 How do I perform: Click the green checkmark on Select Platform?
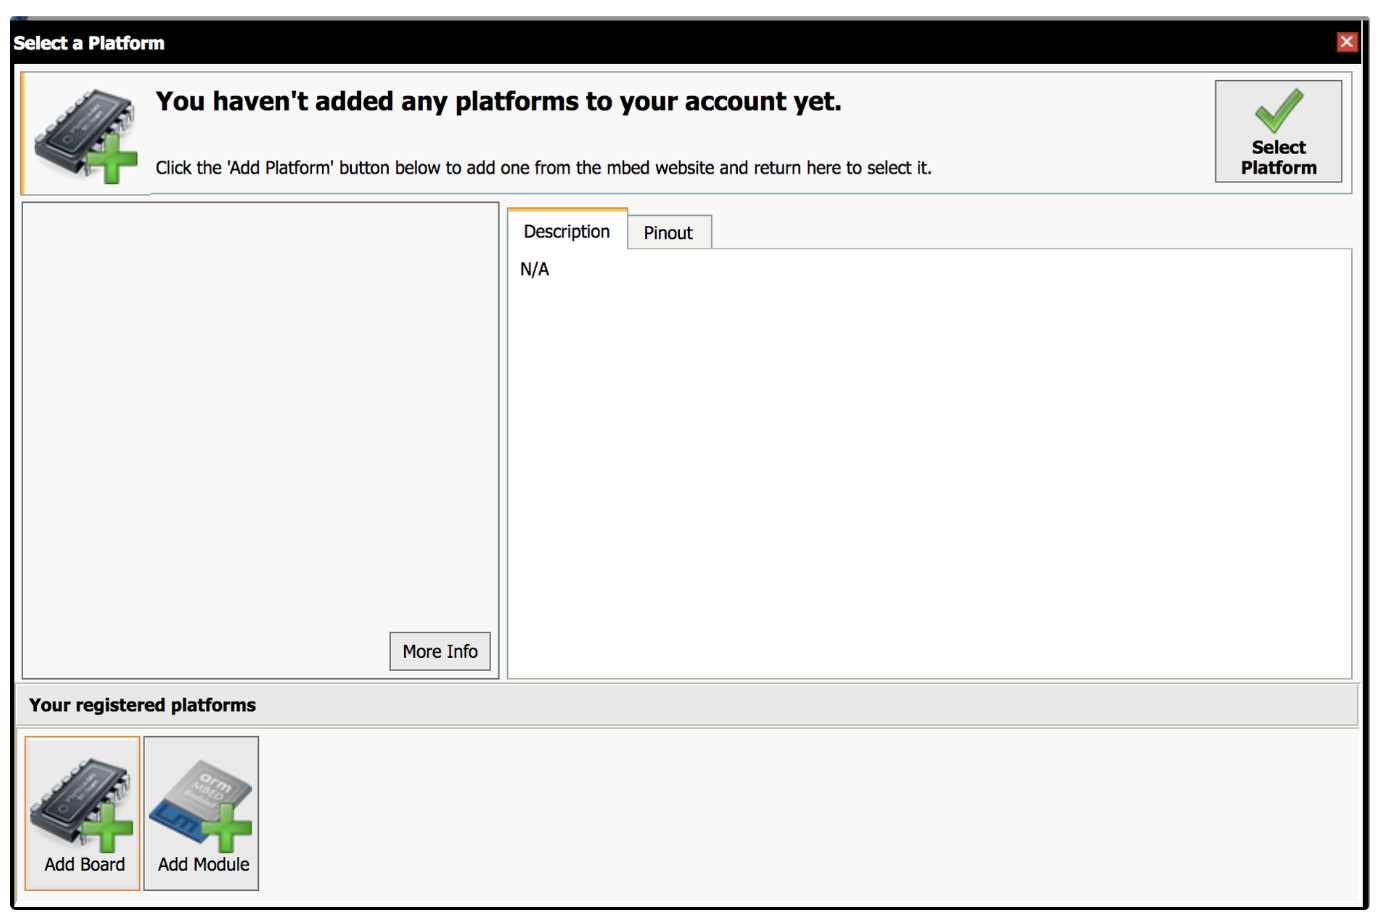(x=1278, y=110)
